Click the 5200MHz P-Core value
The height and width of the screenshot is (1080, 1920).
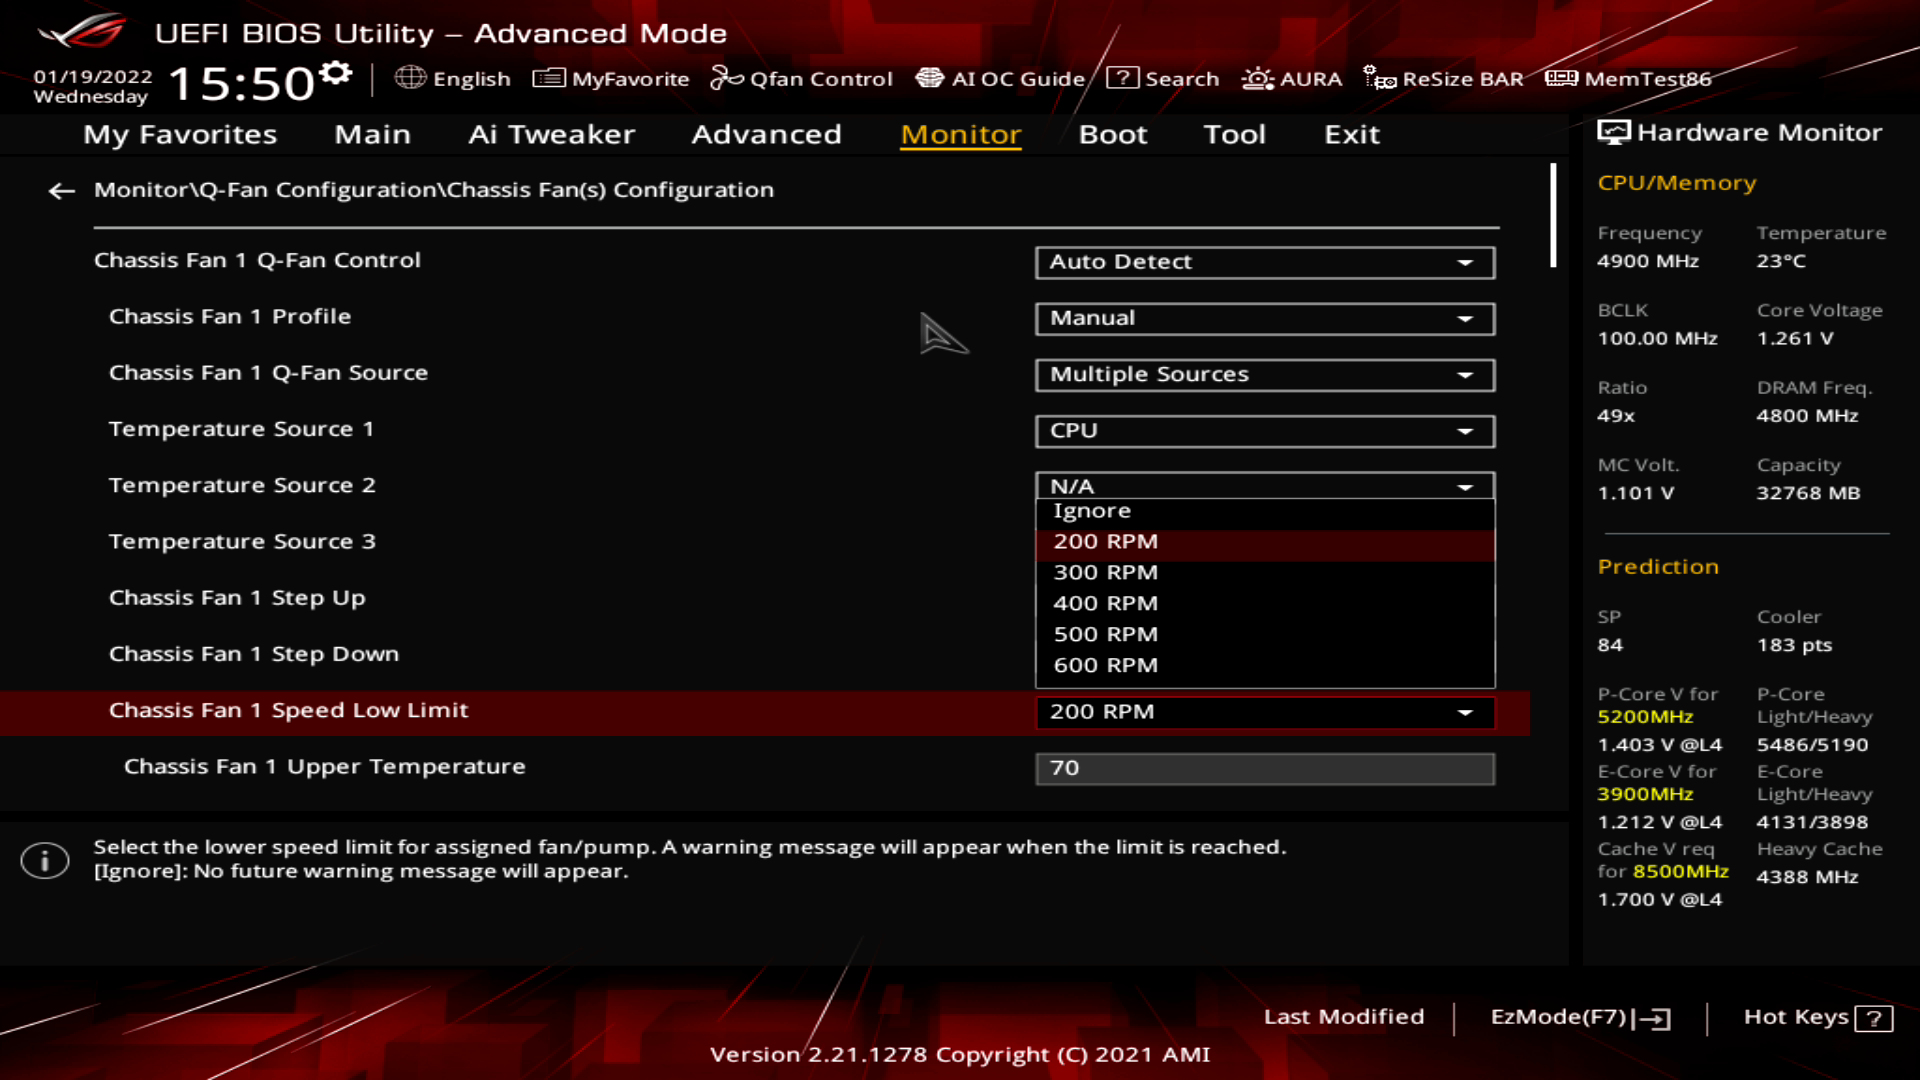point(1645,717)
